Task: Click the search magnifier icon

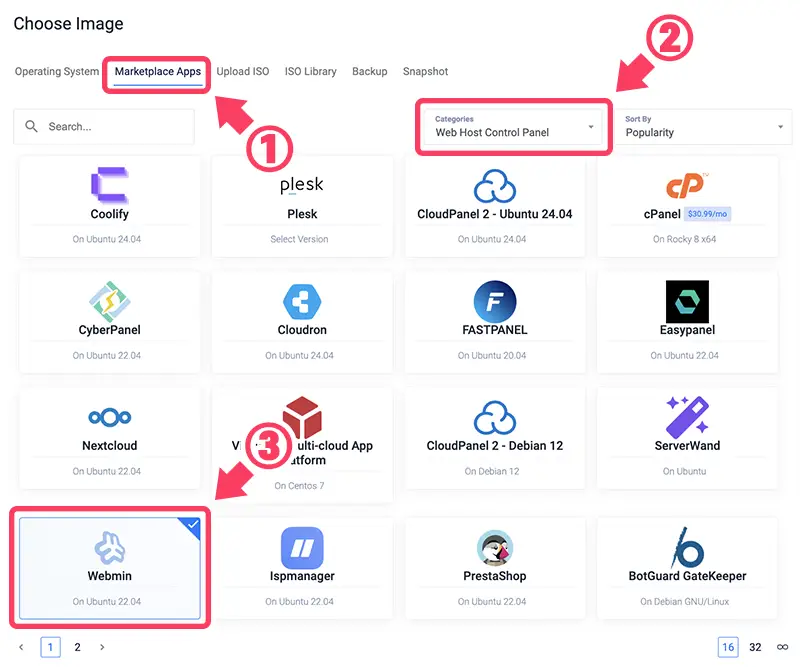Action: click(31, 126)
